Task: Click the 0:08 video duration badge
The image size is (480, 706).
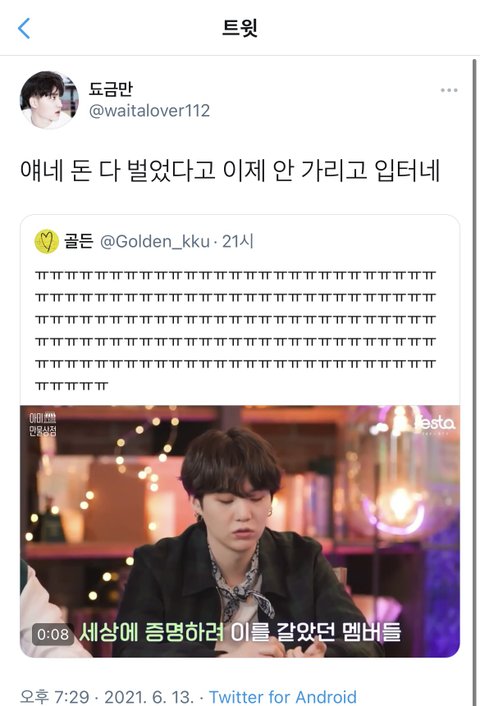Action: pos(53,634)
